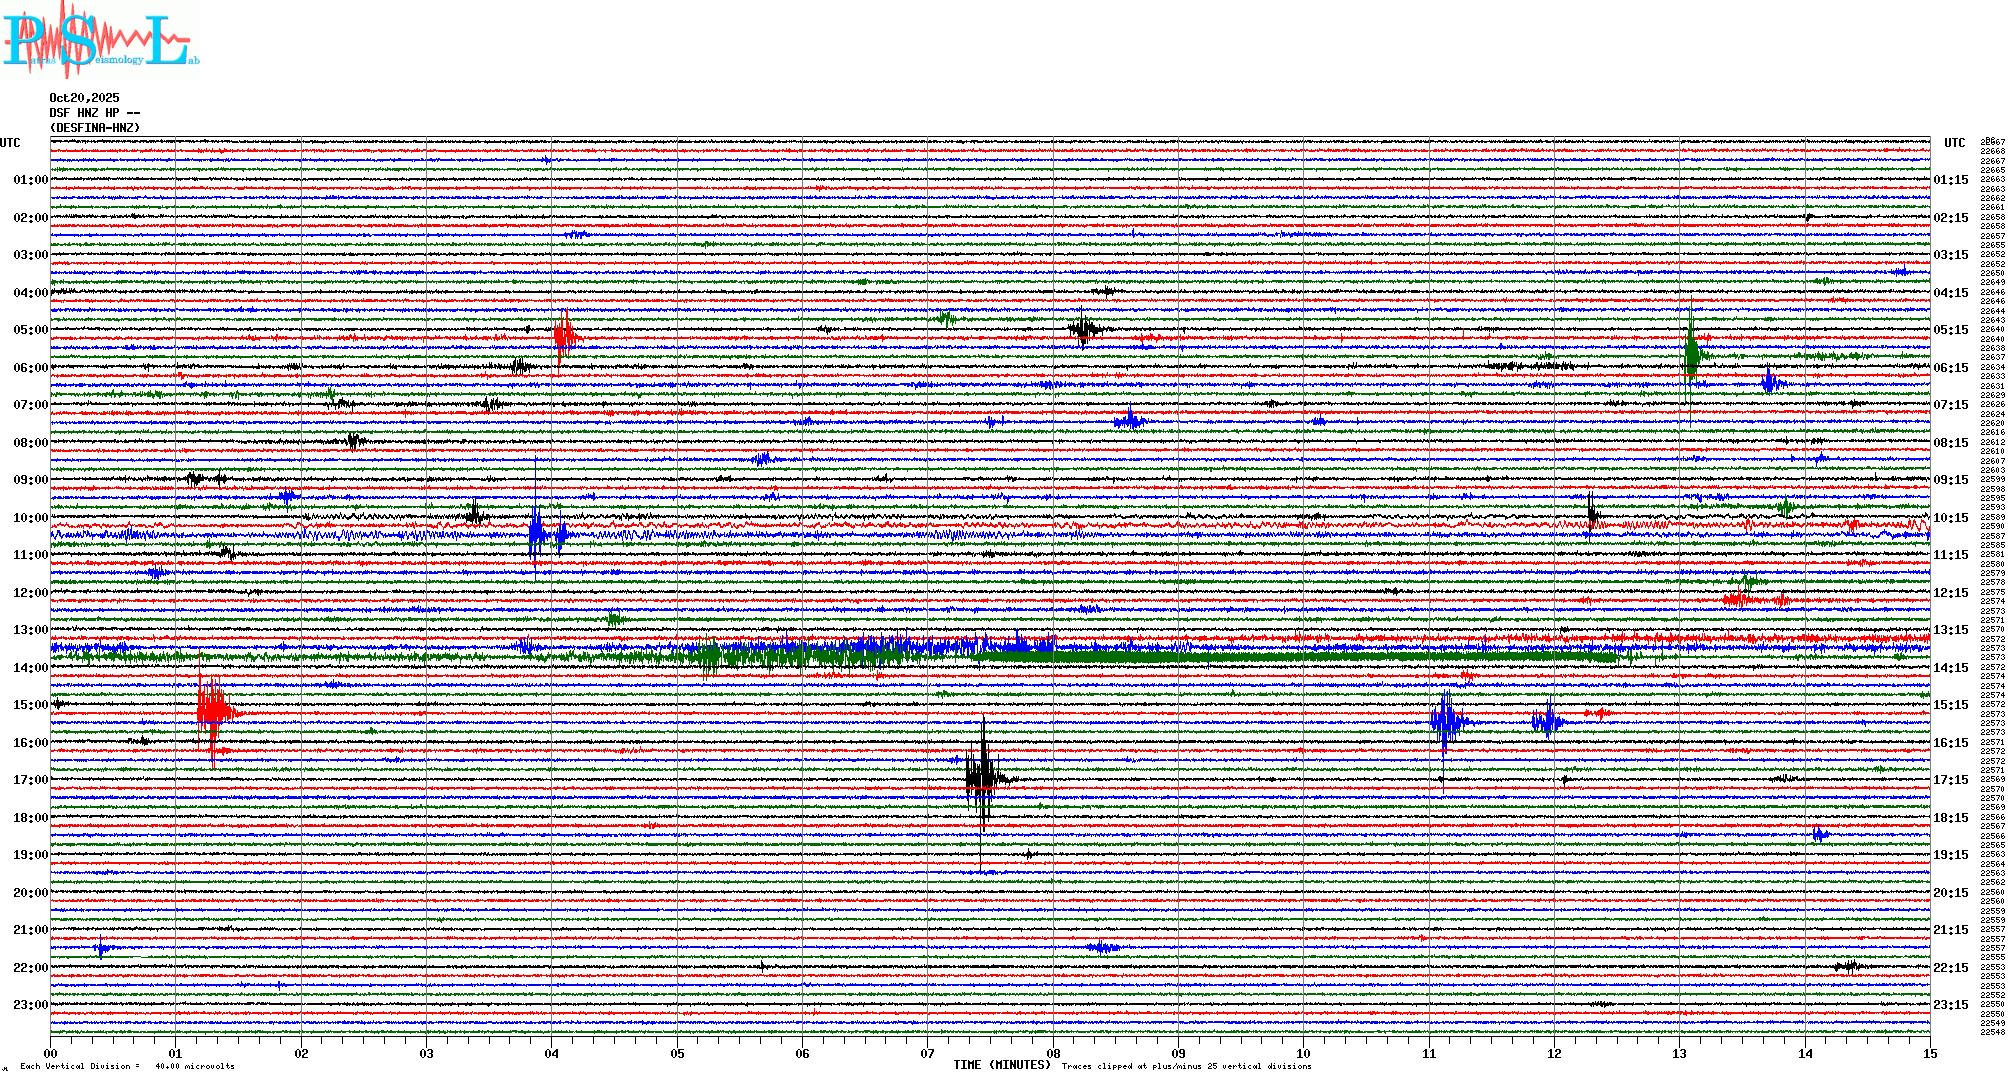Click the 05:00 hour label on the left axis
The width and height of the screenshot is (2010, 1080).
[30, 330]
